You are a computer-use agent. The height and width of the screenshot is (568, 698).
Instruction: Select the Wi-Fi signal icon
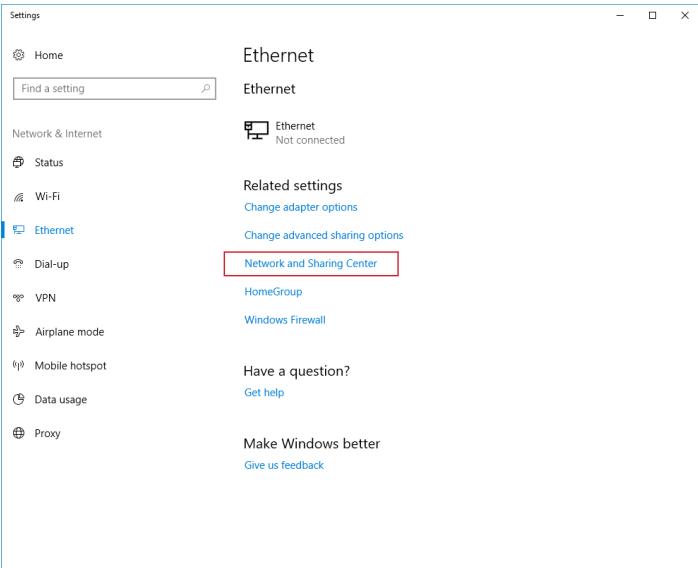19,197
